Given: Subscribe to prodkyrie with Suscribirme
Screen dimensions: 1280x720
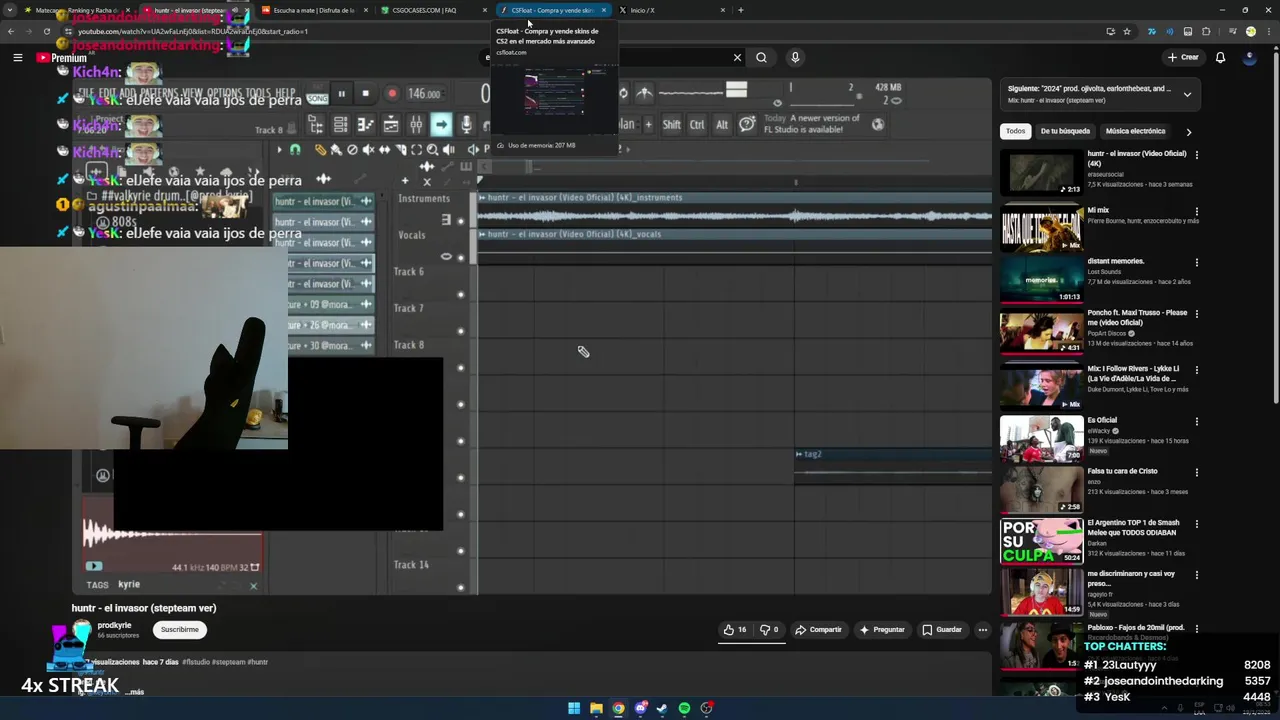Looking at the screenshot, I should pyautogui.click(x=180, y=629).
